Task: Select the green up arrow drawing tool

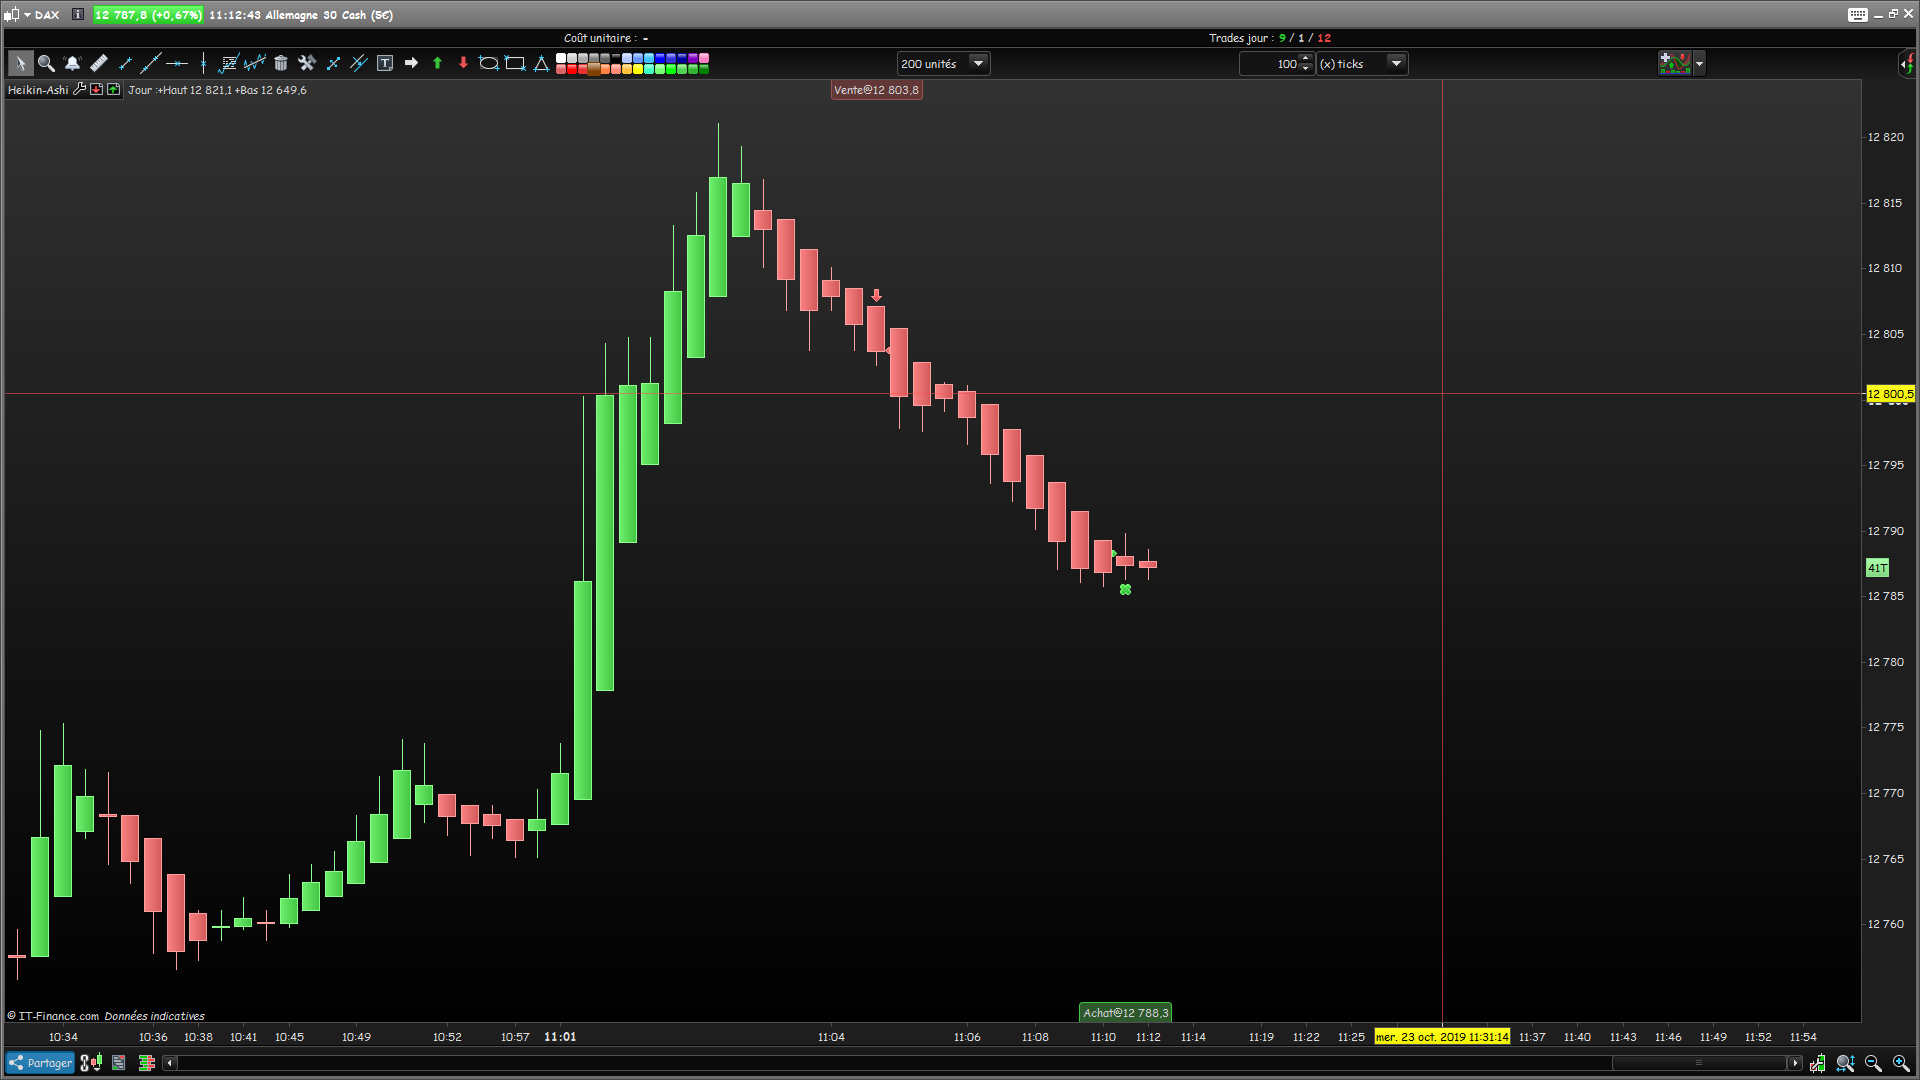Action: [437, 63]
